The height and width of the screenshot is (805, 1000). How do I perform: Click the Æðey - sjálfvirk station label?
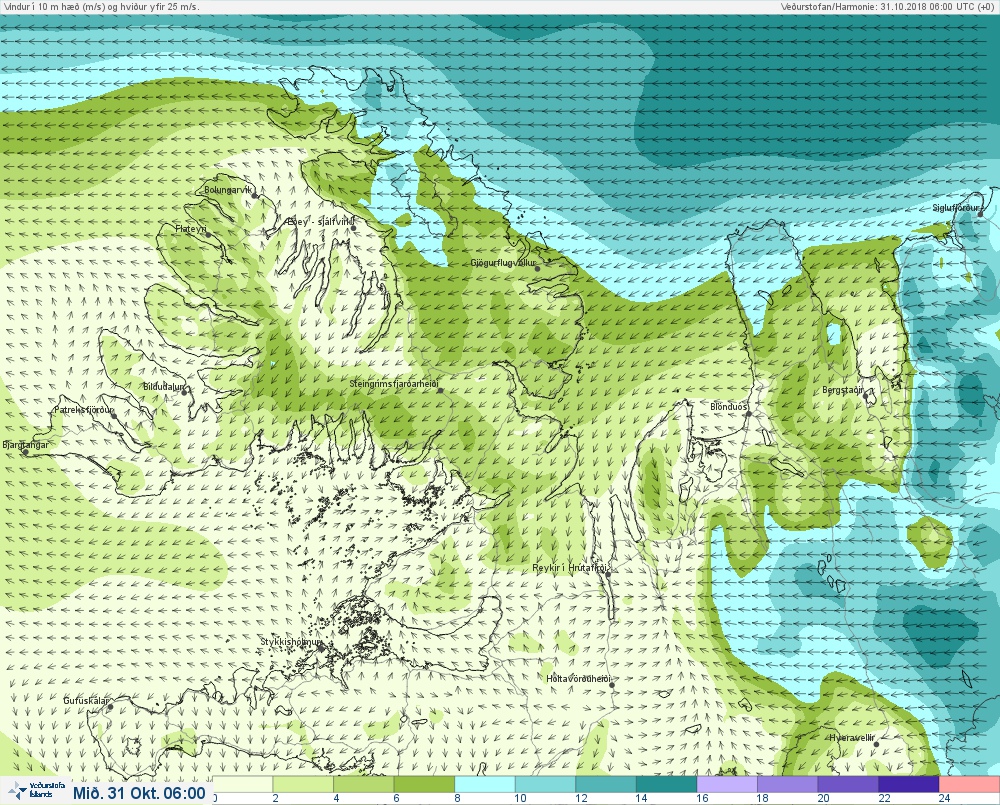click(x=320, y=221)
